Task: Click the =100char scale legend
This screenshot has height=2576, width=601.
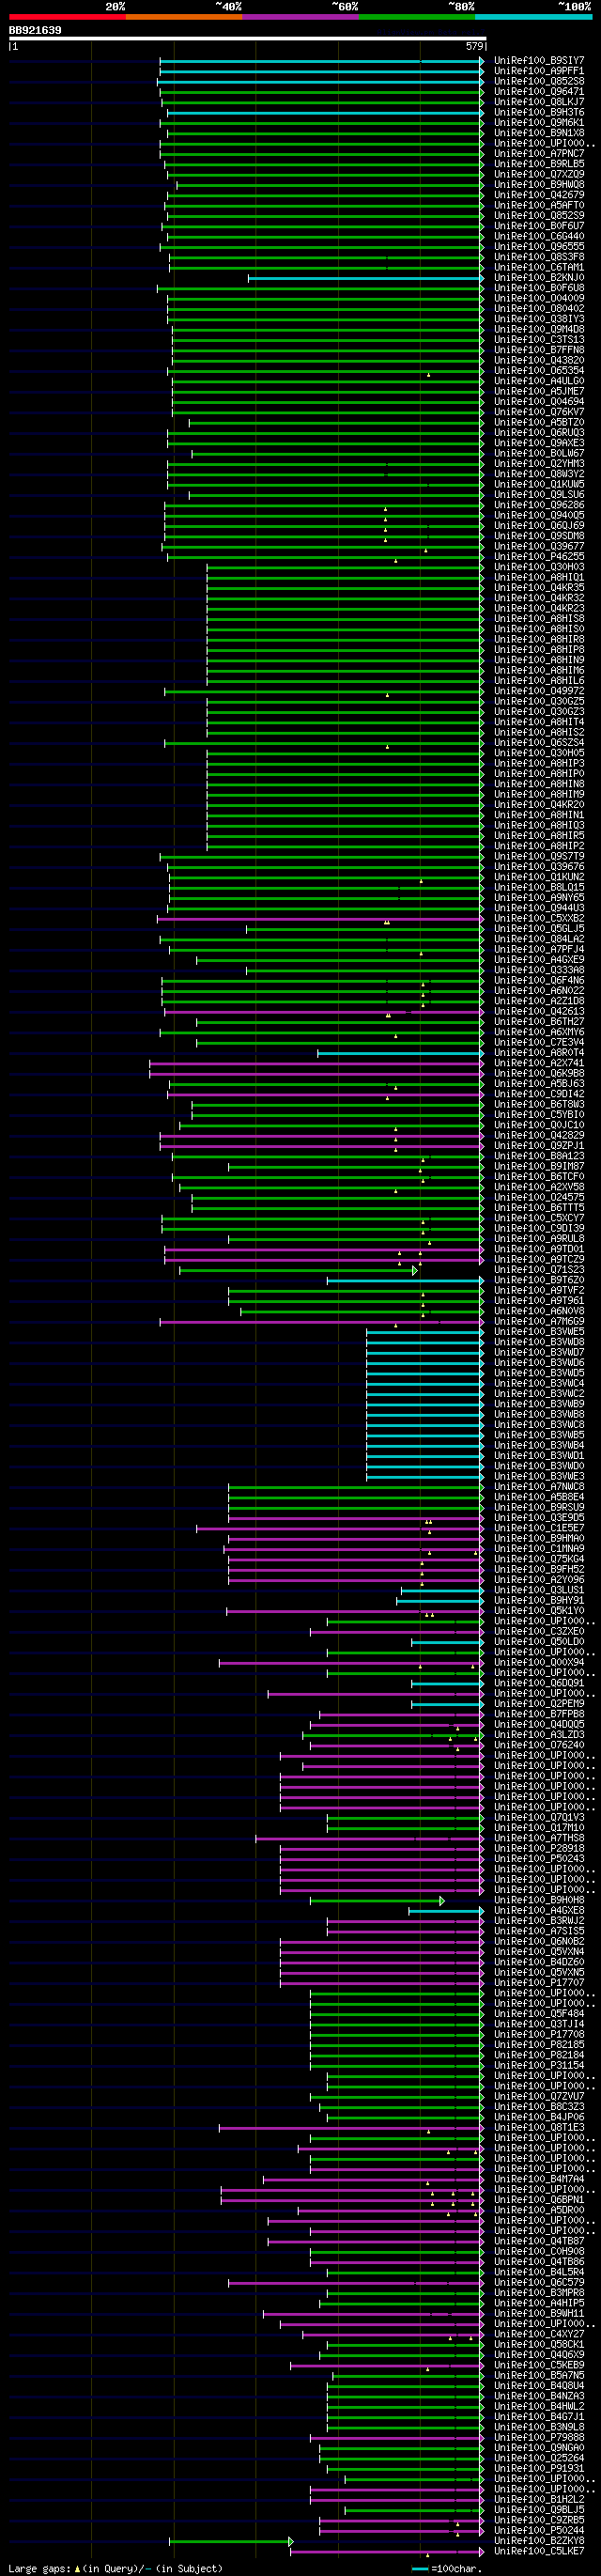Action: pyautogui.click(x=447, y=2569)
